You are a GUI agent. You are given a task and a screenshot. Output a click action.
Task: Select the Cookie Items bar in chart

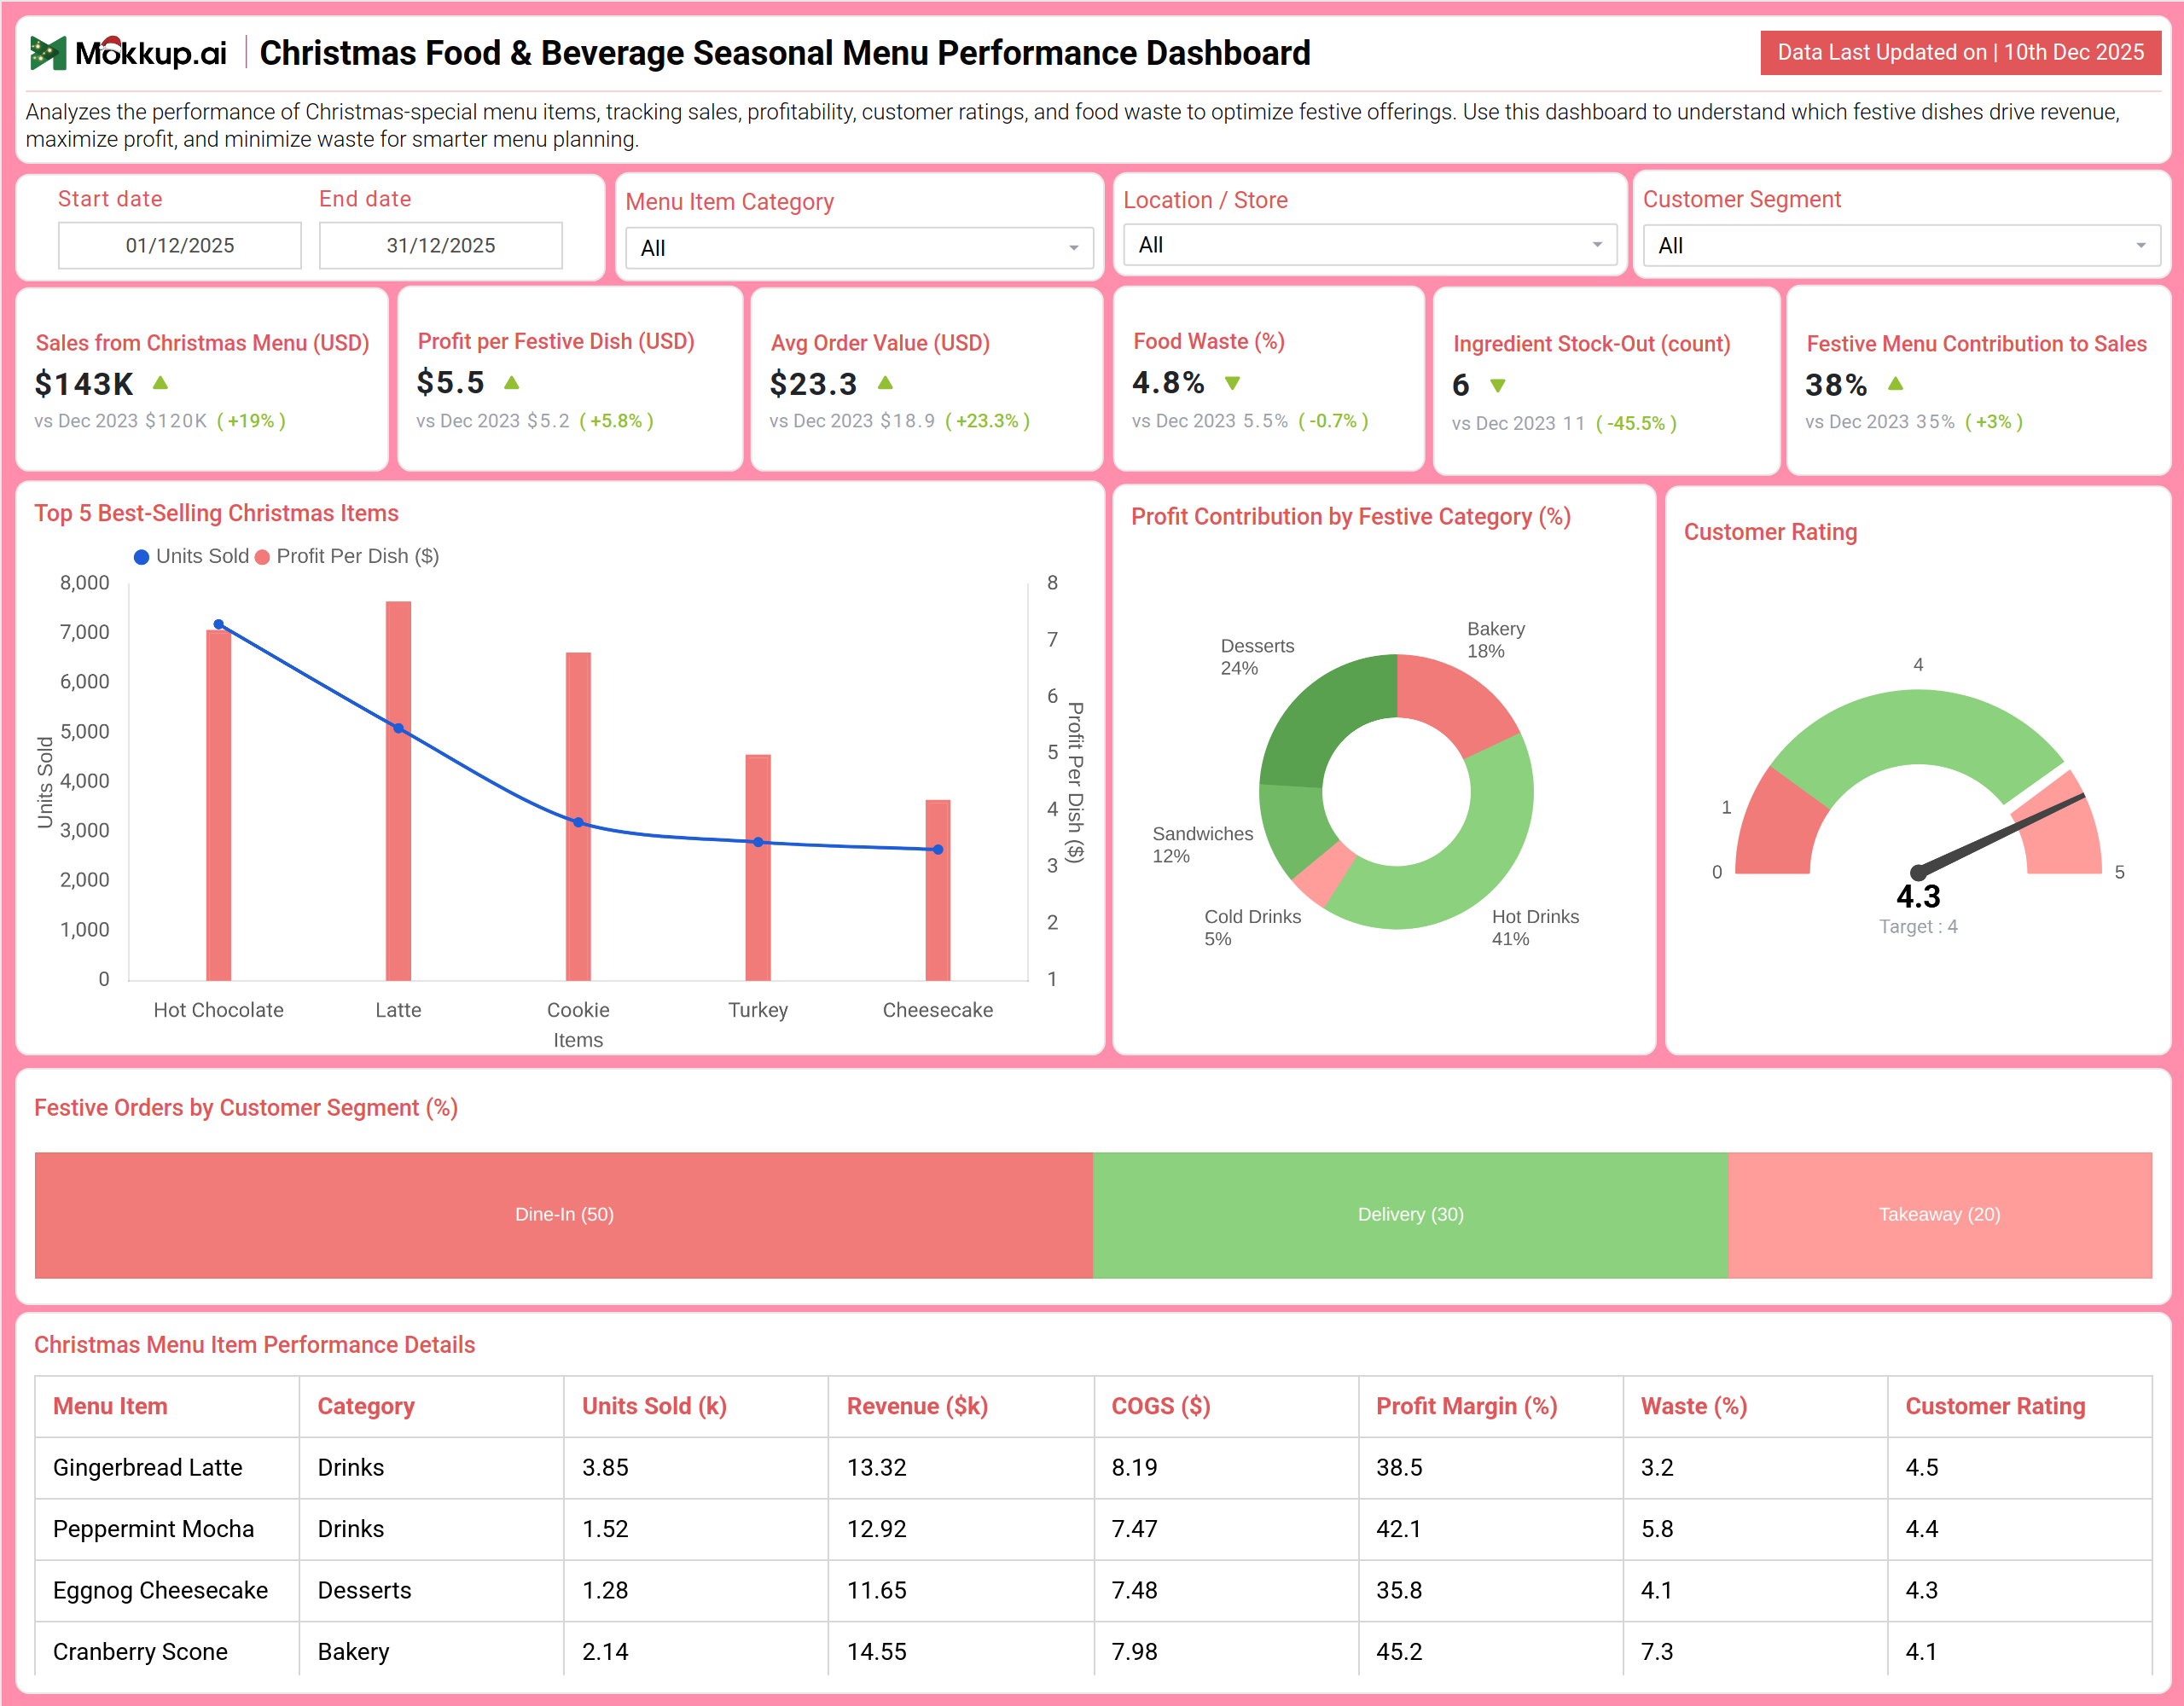(x=578, y=816)
